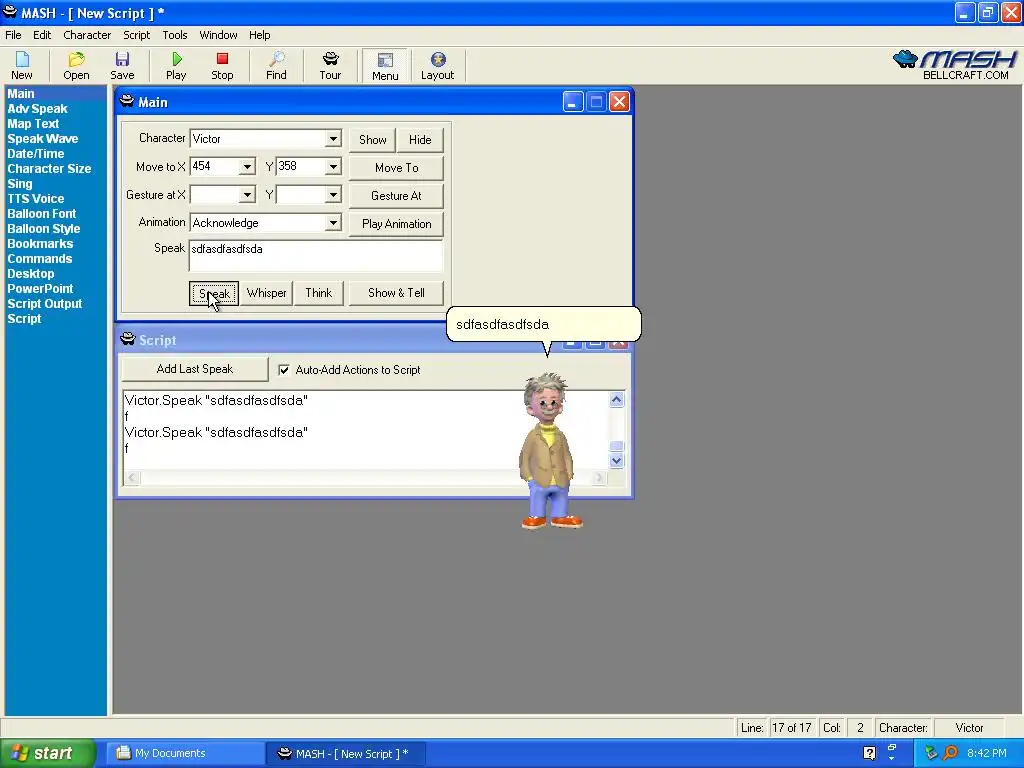
Task: Halt playback with the red Stop icon
Action: (x=222, y=66)
